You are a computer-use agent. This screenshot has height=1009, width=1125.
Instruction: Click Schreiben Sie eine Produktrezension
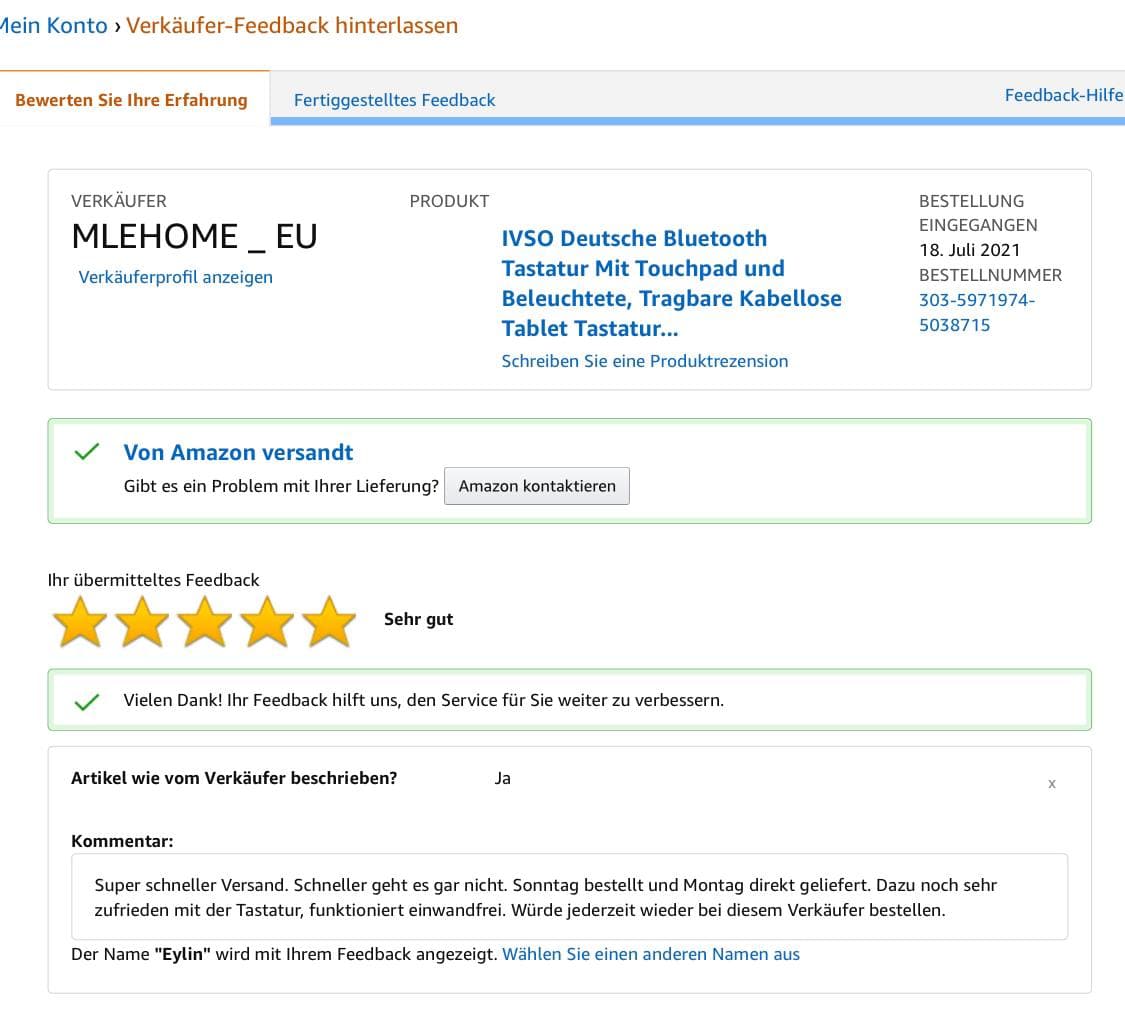(x=644, y=361)
